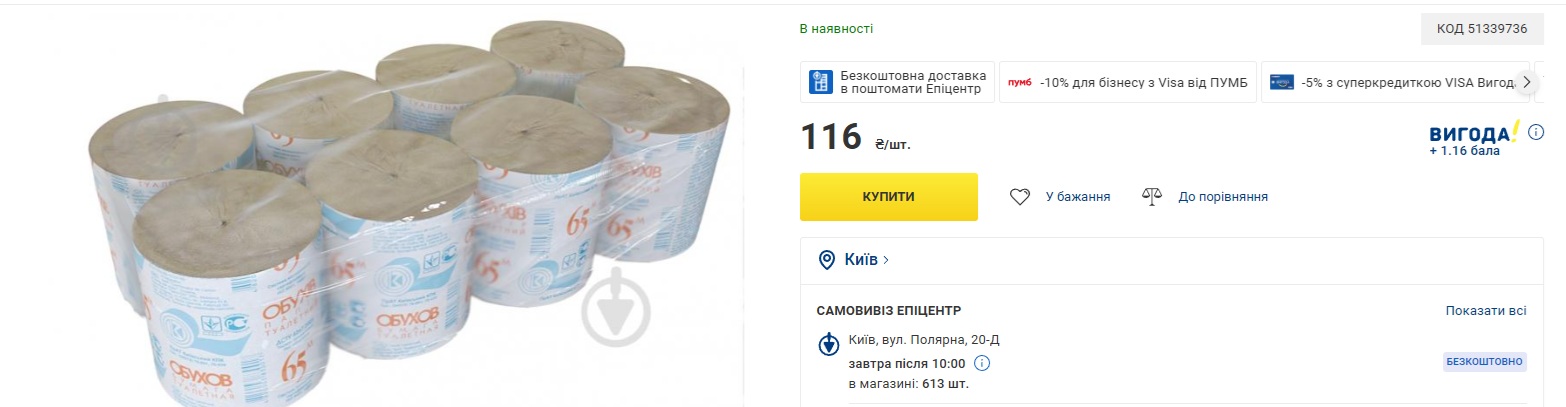1566x407 pixels.
Task: Click Показати всі pickup stores
Action: [x=1486, y=310]
